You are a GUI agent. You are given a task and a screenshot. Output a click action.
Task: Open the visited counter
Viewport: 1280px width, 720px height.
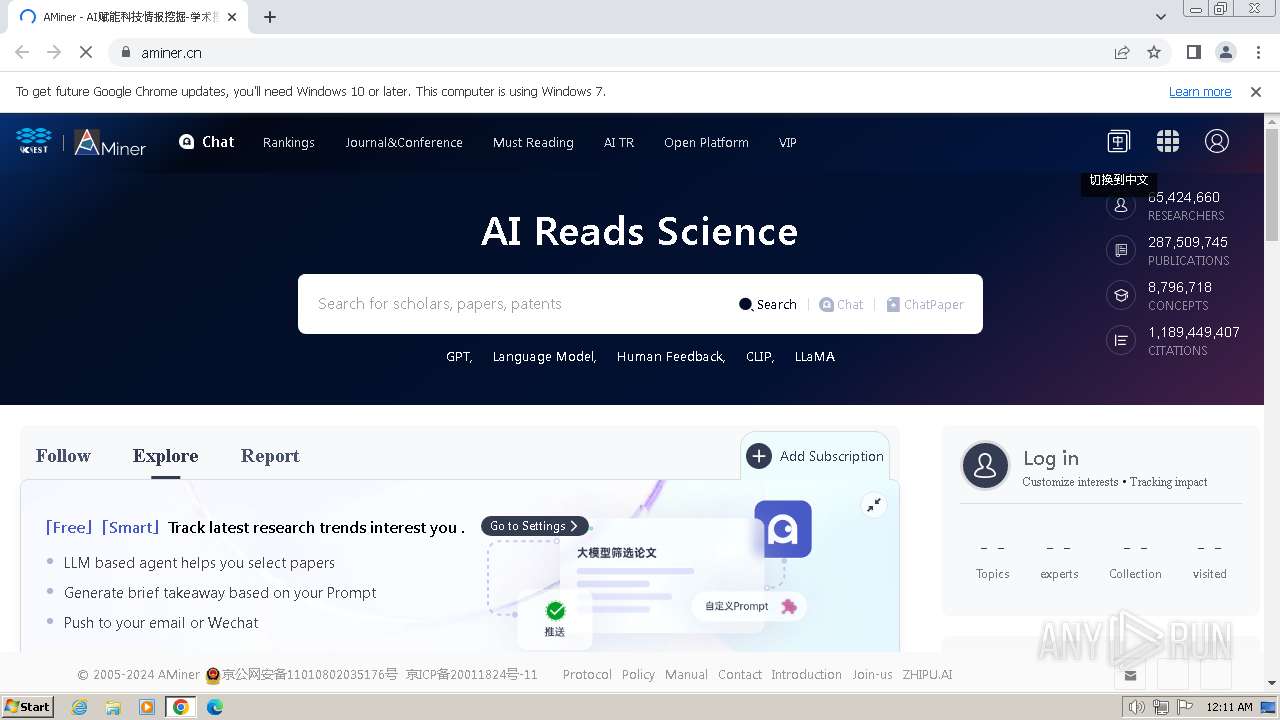tap(1209, 560)
